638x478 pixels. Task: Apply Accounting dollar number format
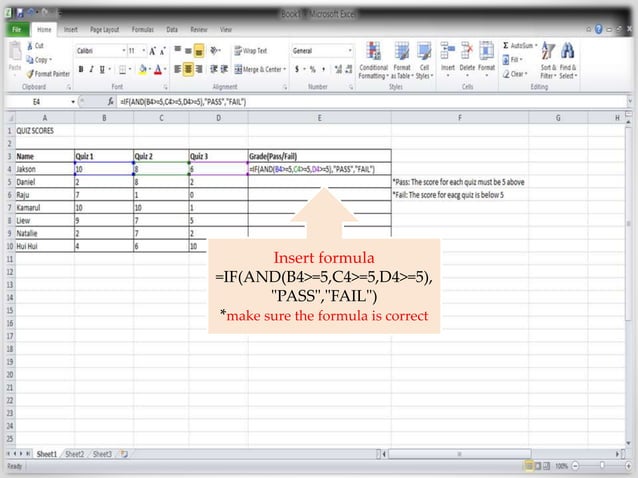tap(297, 70)
